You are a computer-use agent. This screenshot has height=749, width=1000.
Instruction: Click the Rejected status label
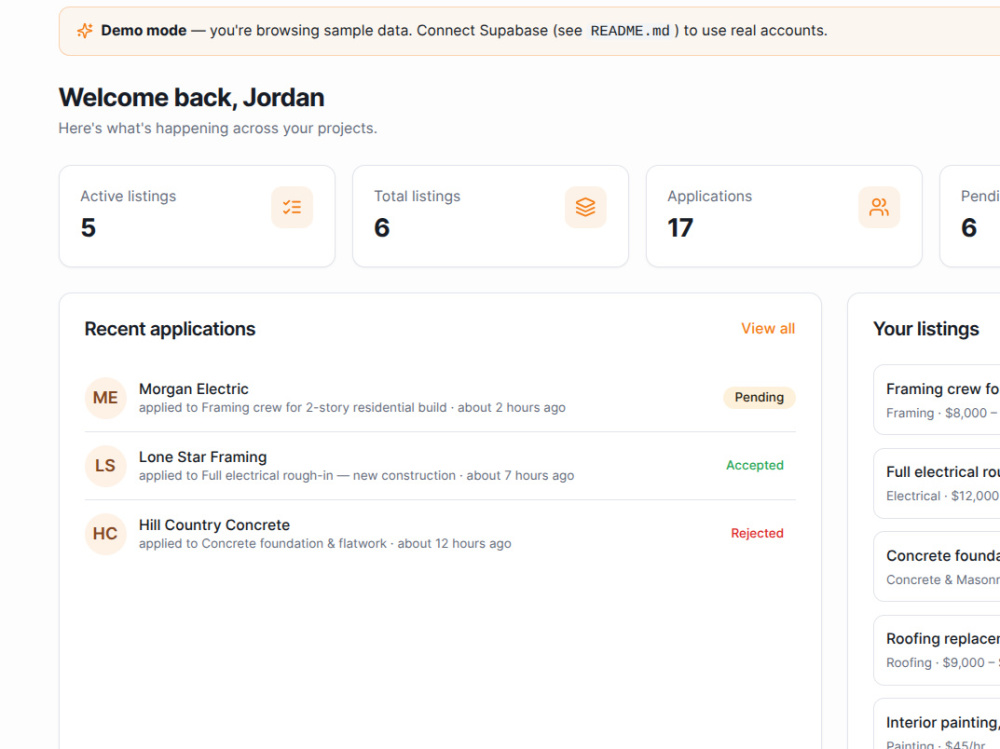pos(757,533)
